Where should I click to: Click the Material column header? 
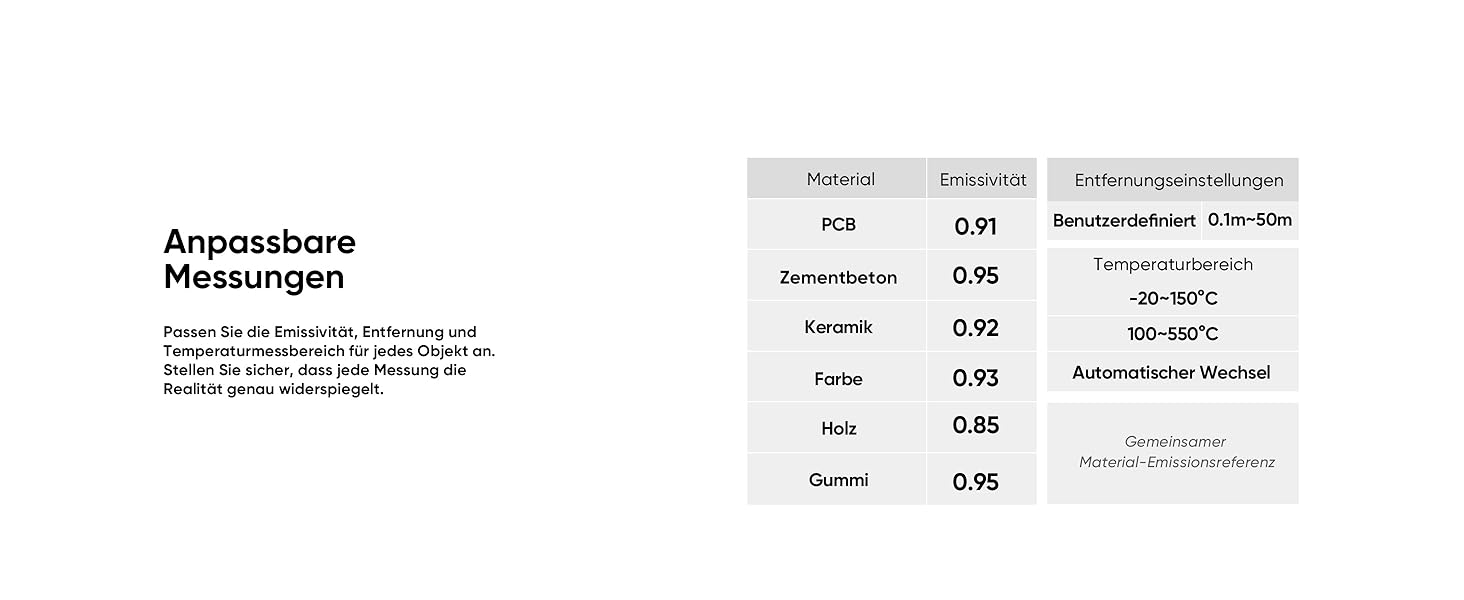(x=840, y=180)
